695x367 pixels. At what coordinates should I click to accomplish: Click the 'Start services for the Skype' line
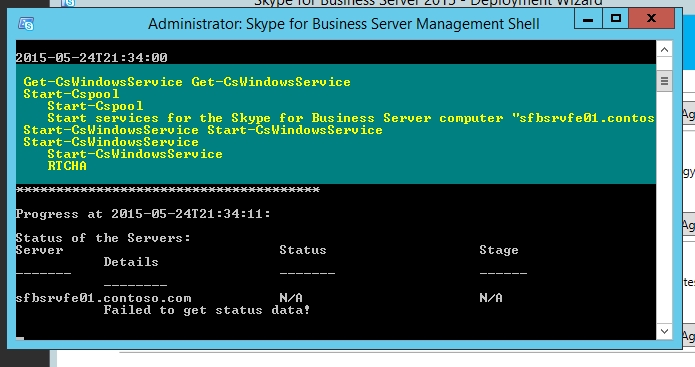coord(351,118)
